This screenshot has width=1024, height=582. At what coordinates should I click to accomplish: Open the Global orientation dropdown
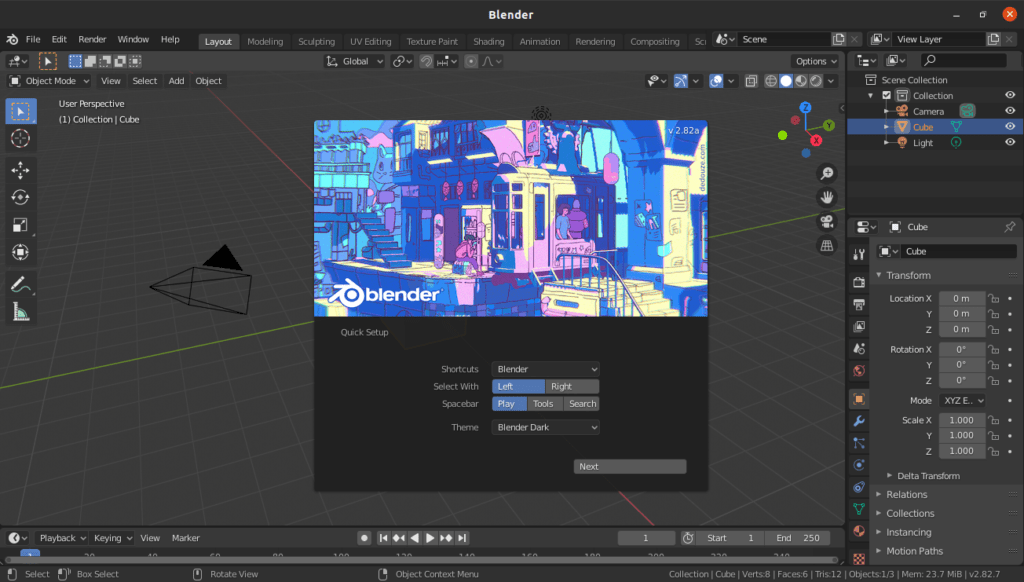click(x=355, y=61)
